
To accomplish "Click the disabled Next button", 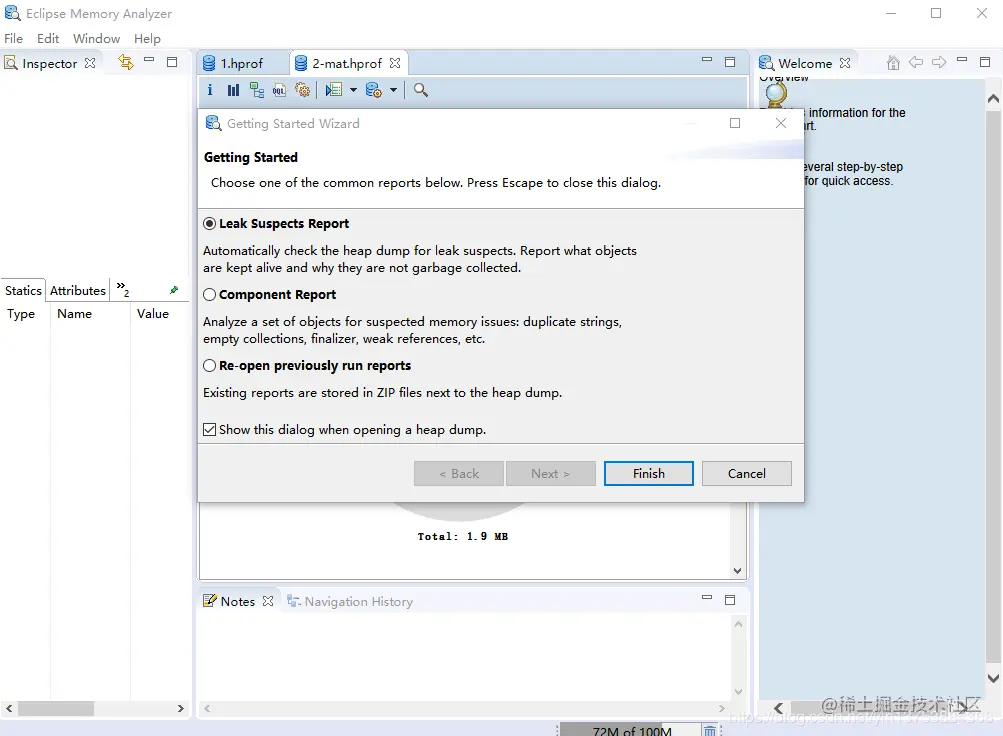I will point(551,473).
